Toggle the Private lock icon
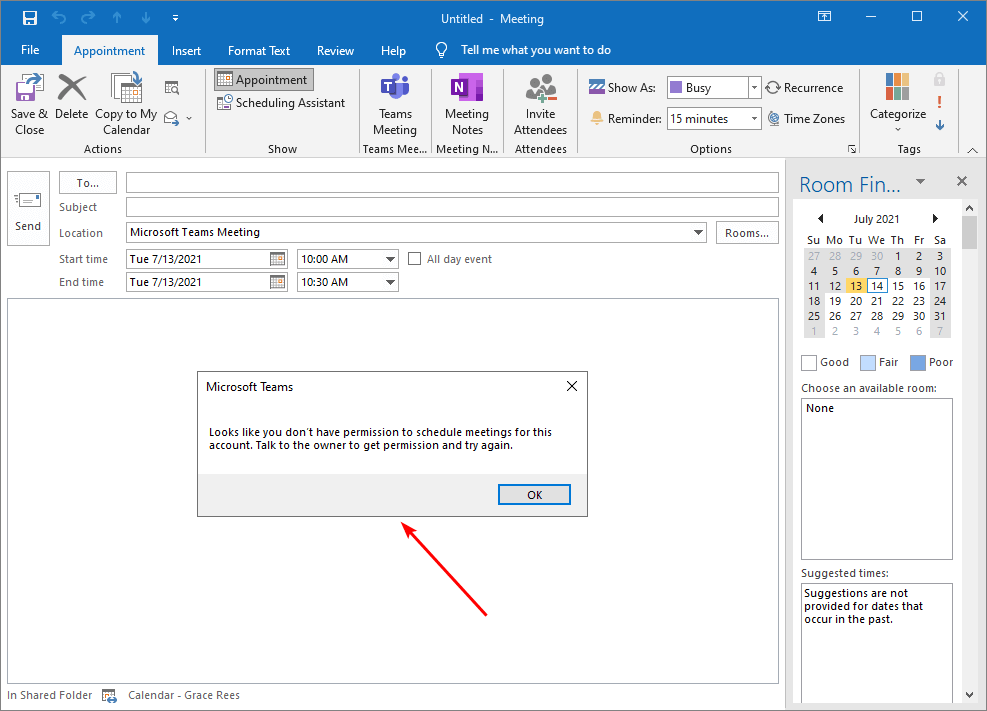The width and height of the screenshot is (987, 711). pos(939,79)
